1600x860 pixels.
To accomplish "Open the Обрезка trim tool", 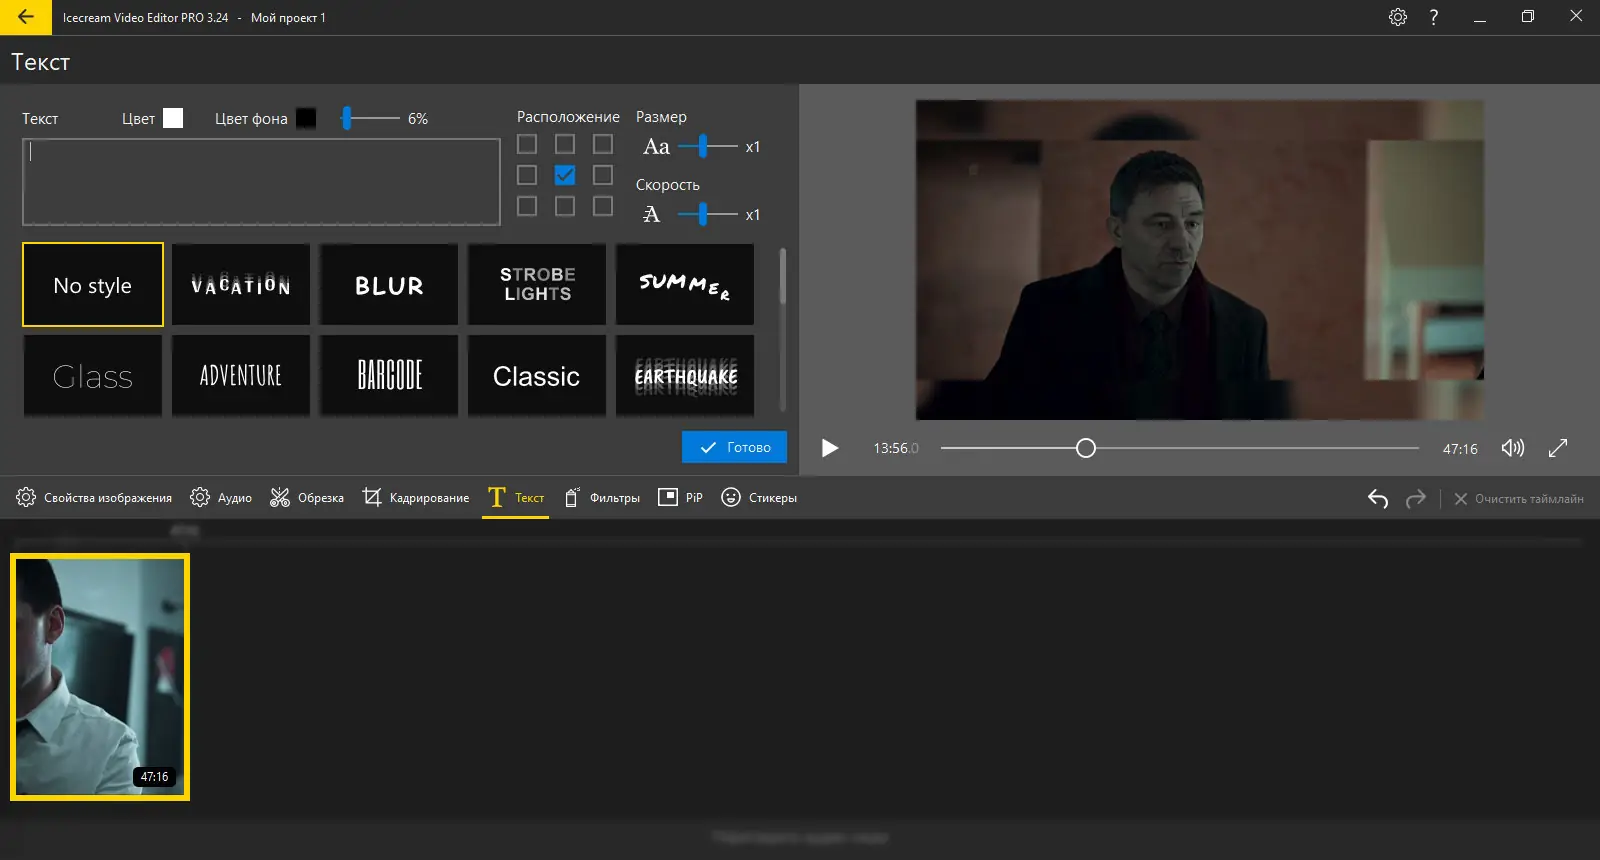I will point(307,497).
